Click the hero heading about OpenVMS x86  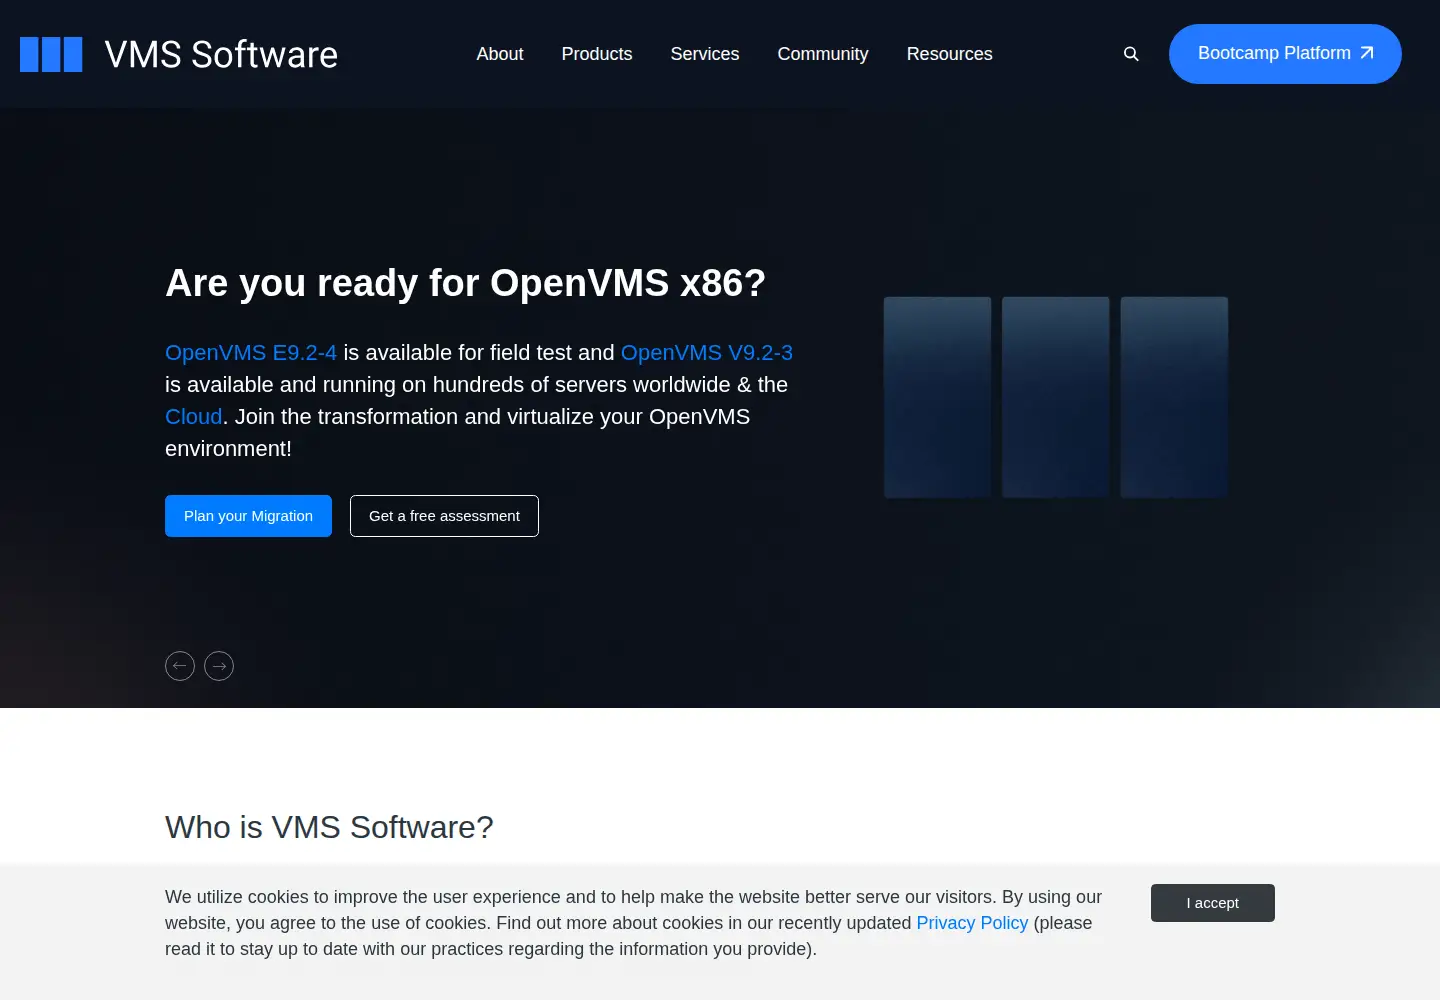466,283
